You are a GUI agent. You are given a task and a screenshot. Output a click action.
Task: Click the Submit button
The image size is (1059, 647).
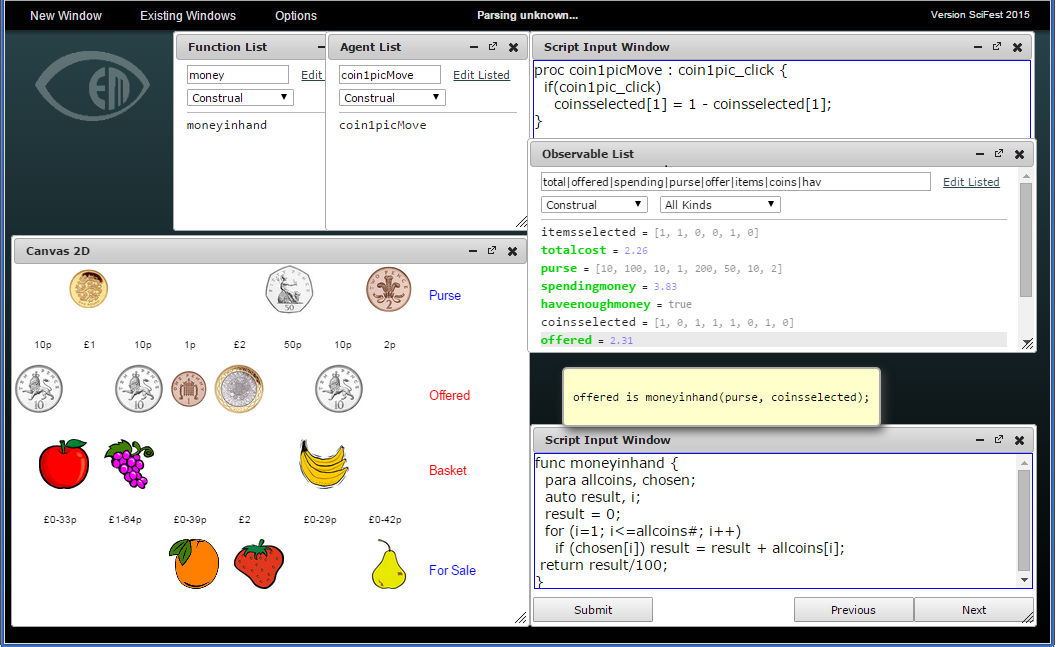(593, 610)
